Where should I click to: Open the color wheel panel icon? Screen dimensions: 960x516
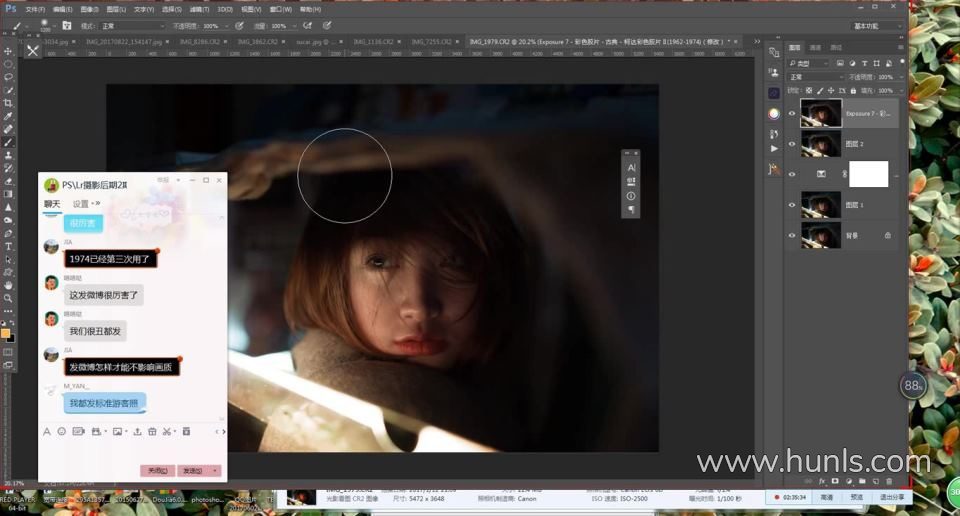click(774, 114)
